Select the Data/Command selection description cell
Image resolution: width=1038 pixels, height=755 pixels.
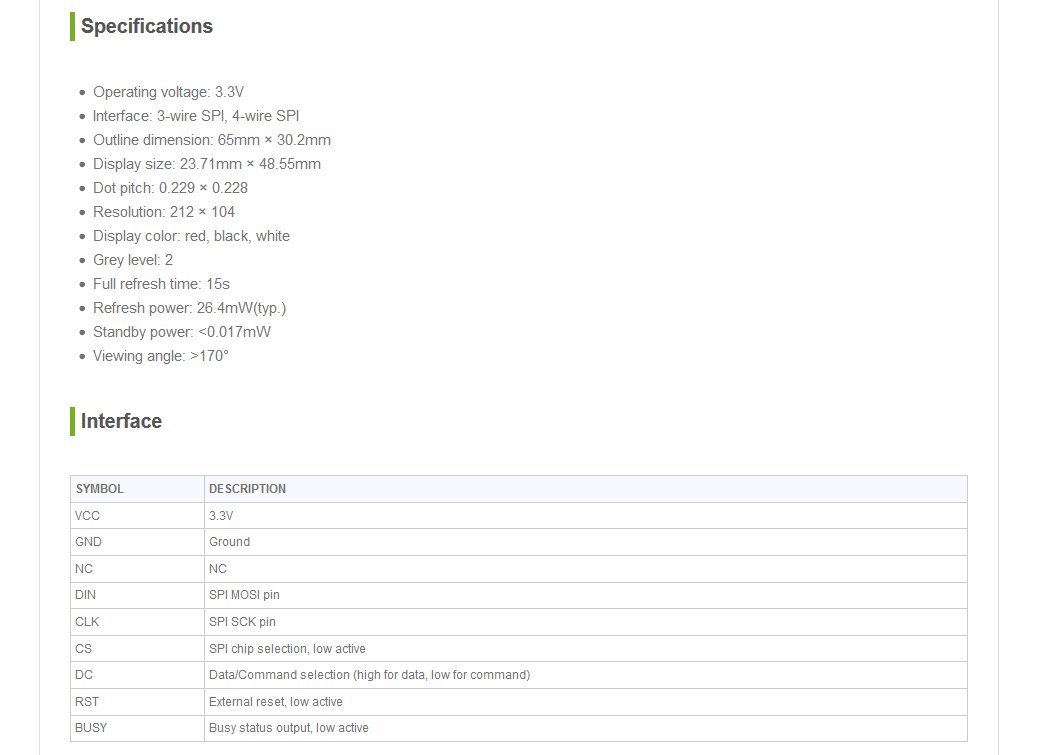click(x=369, y=675)
